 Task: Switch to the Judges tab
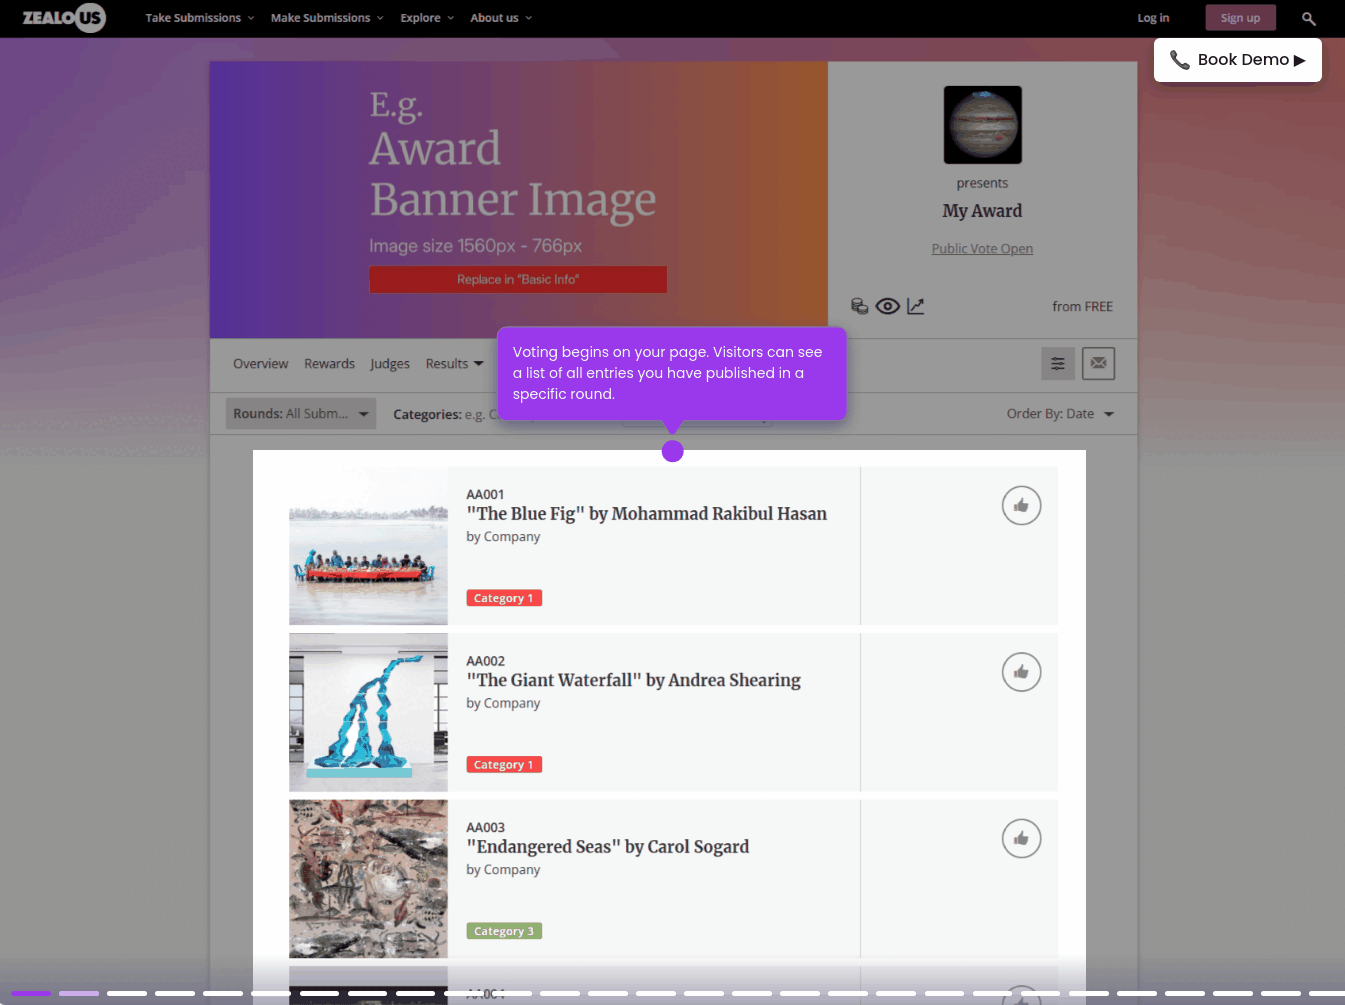(390, 364)
